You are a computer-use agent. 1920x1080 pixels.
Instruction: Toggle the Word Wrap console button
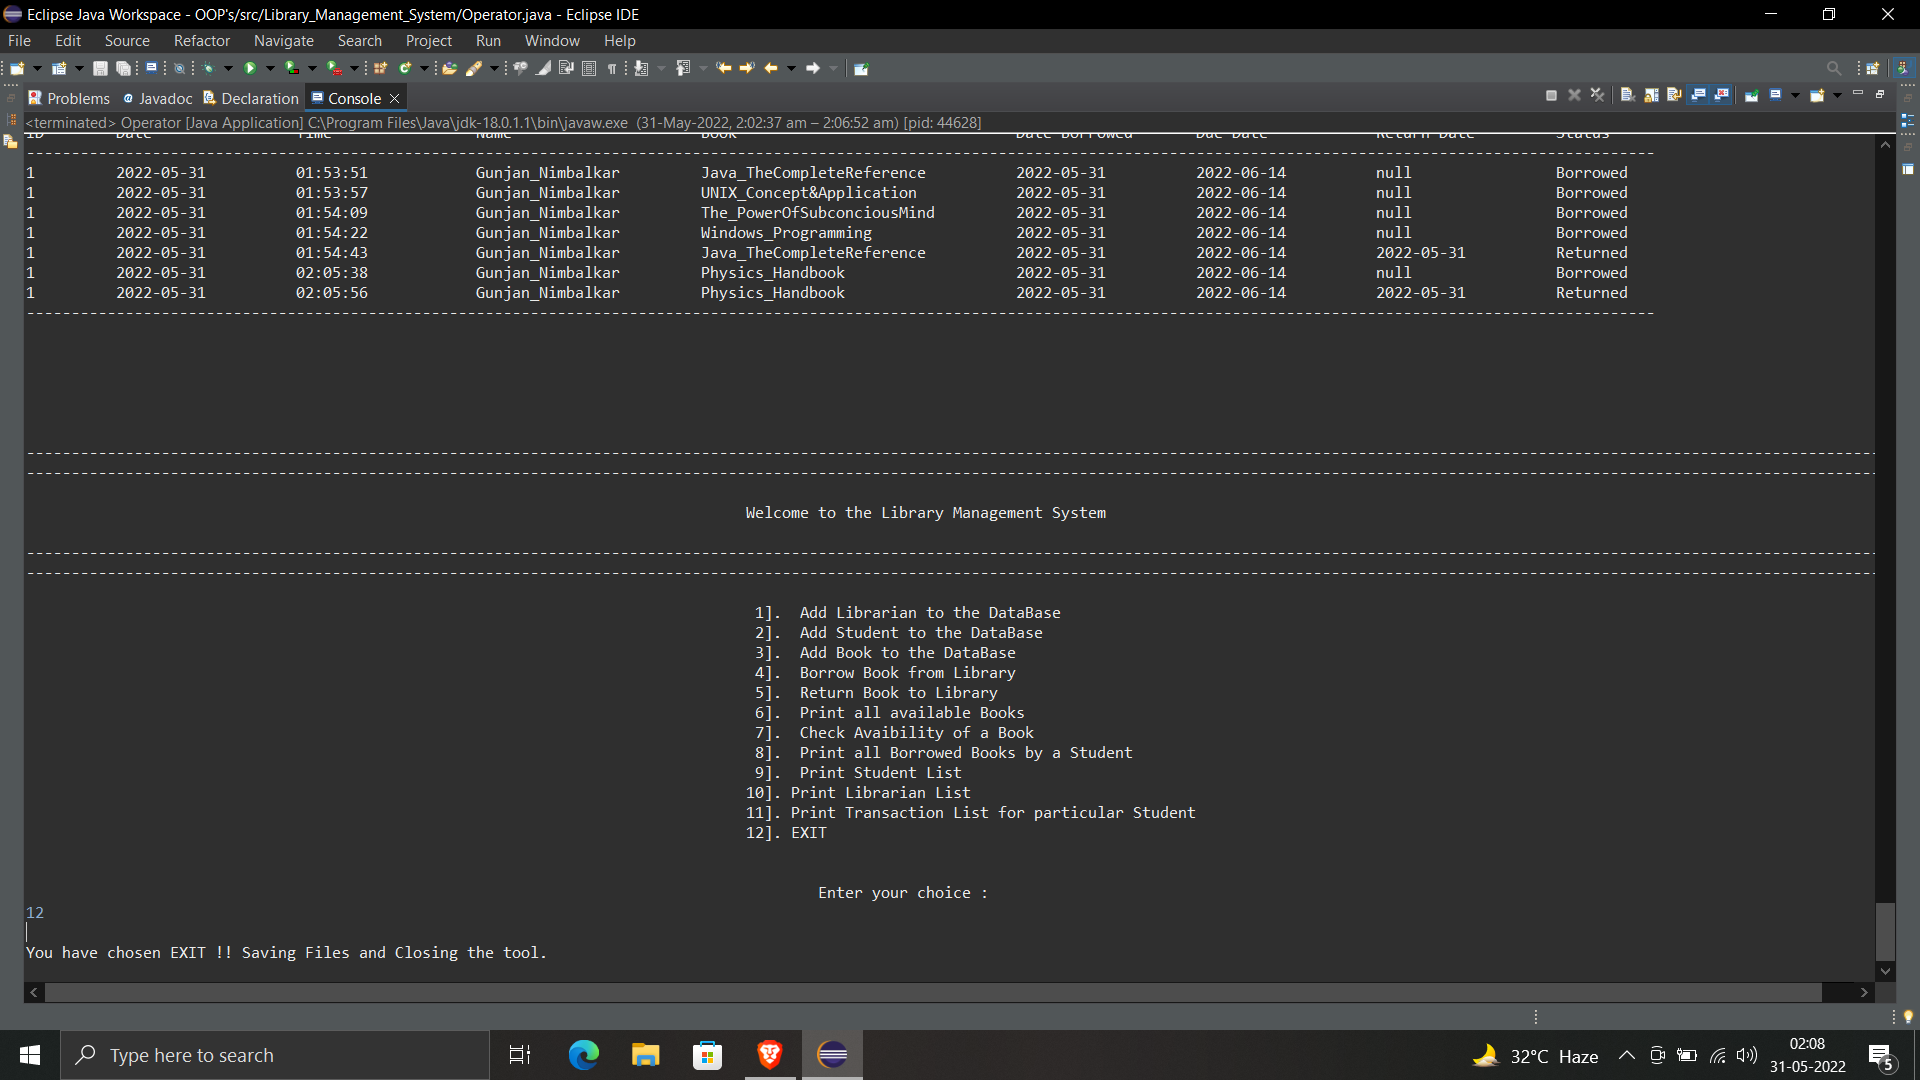1674,95
